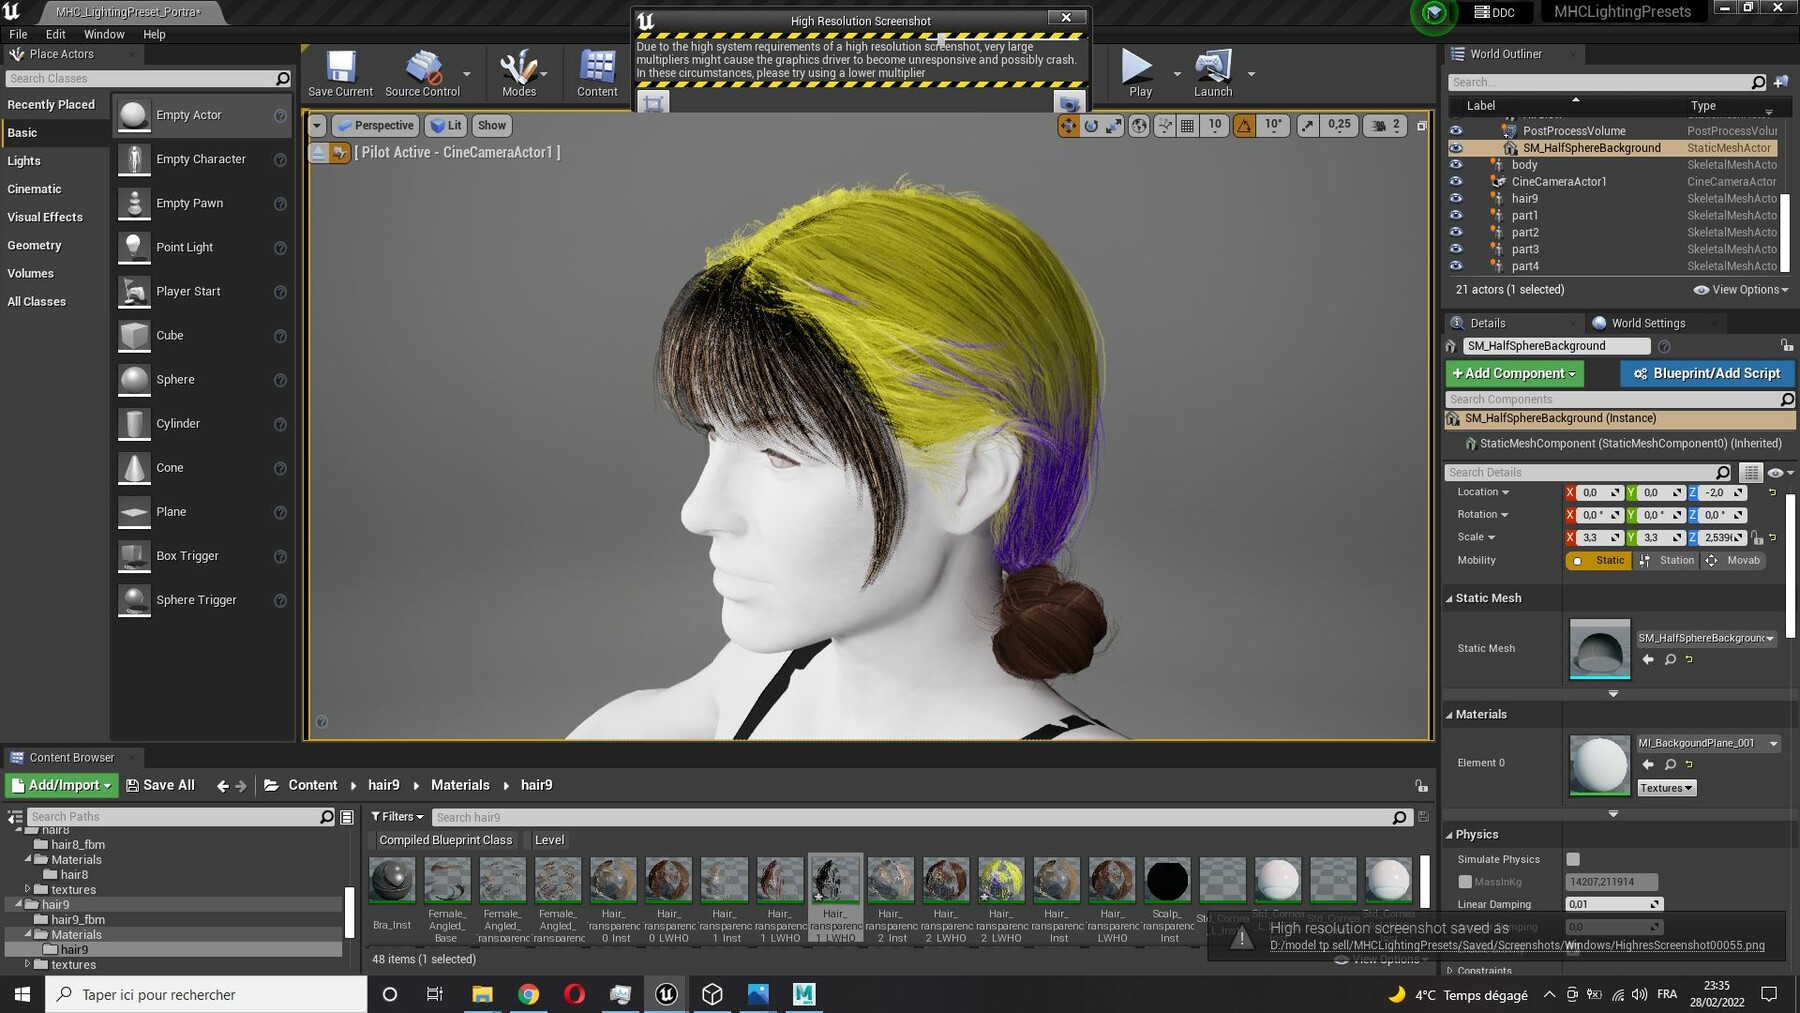Toggle the Scale lock ratio icon
Image resolution: width=1800 pixels, height=1013 pixels.
tap(1757, 538)
